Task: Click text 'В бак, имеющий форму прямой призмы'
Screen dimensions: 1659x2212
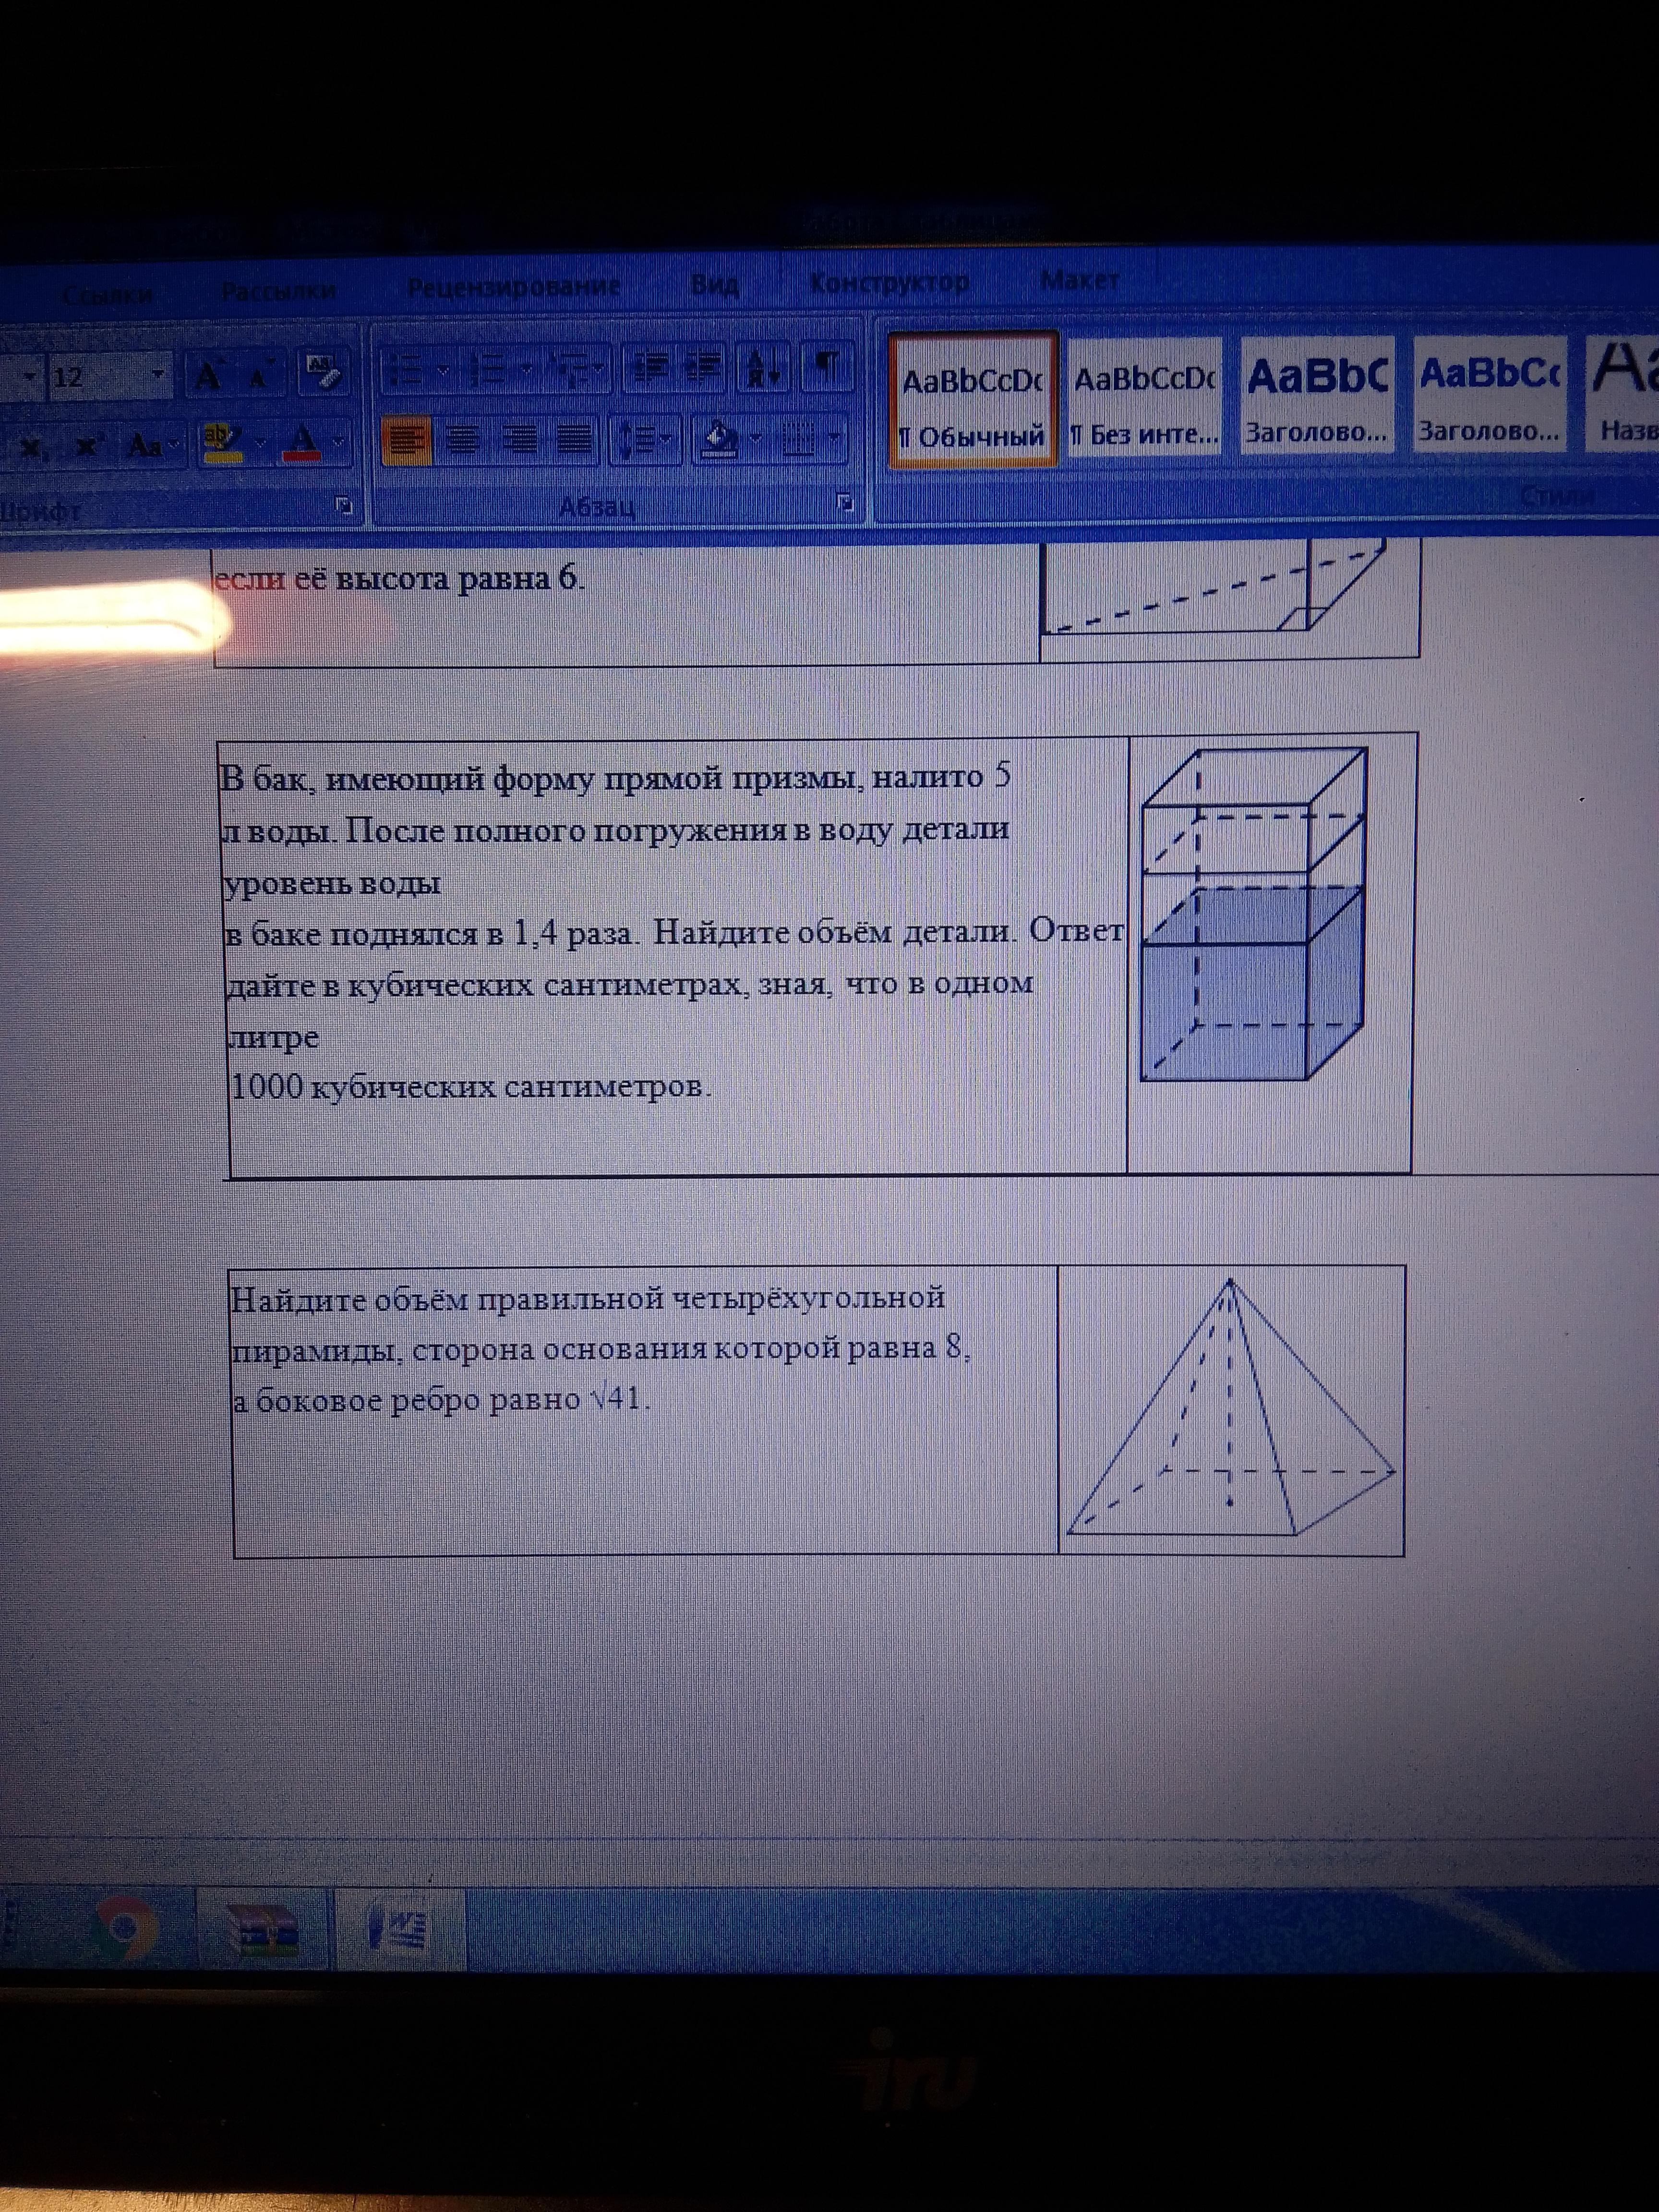Action: click(x=540, y=777)
